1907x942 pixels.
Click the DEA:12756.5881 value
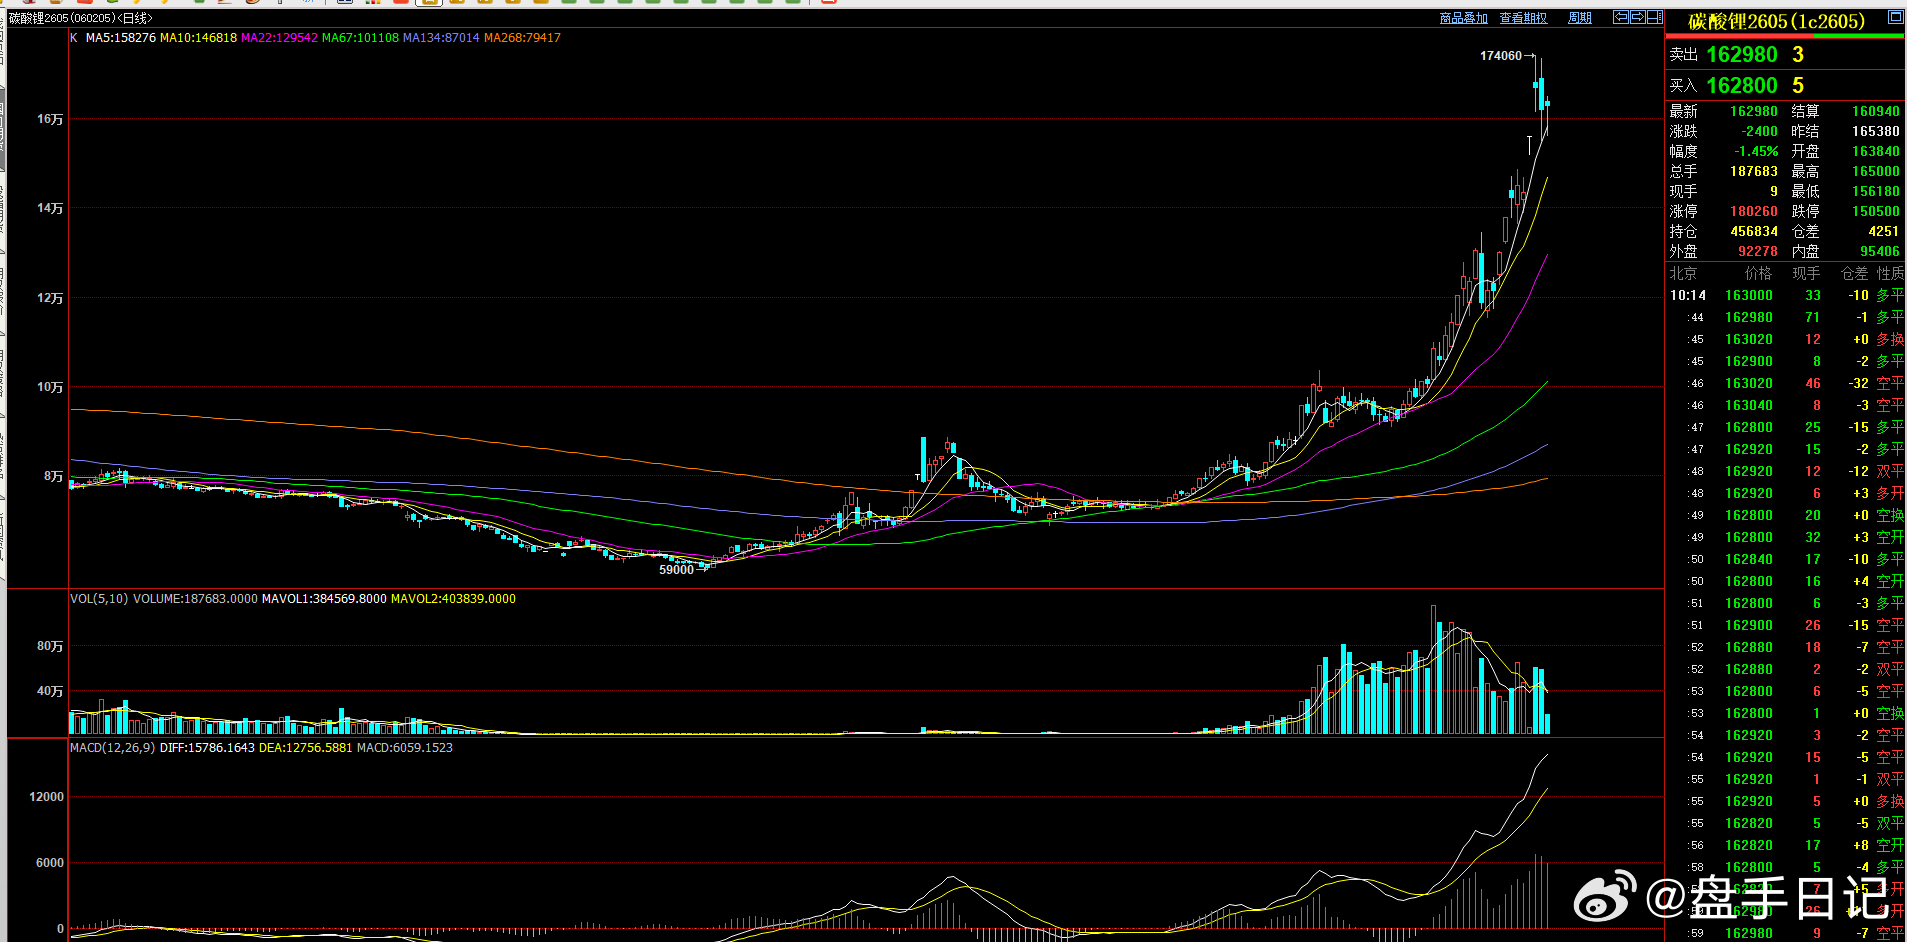coord(305,748)
